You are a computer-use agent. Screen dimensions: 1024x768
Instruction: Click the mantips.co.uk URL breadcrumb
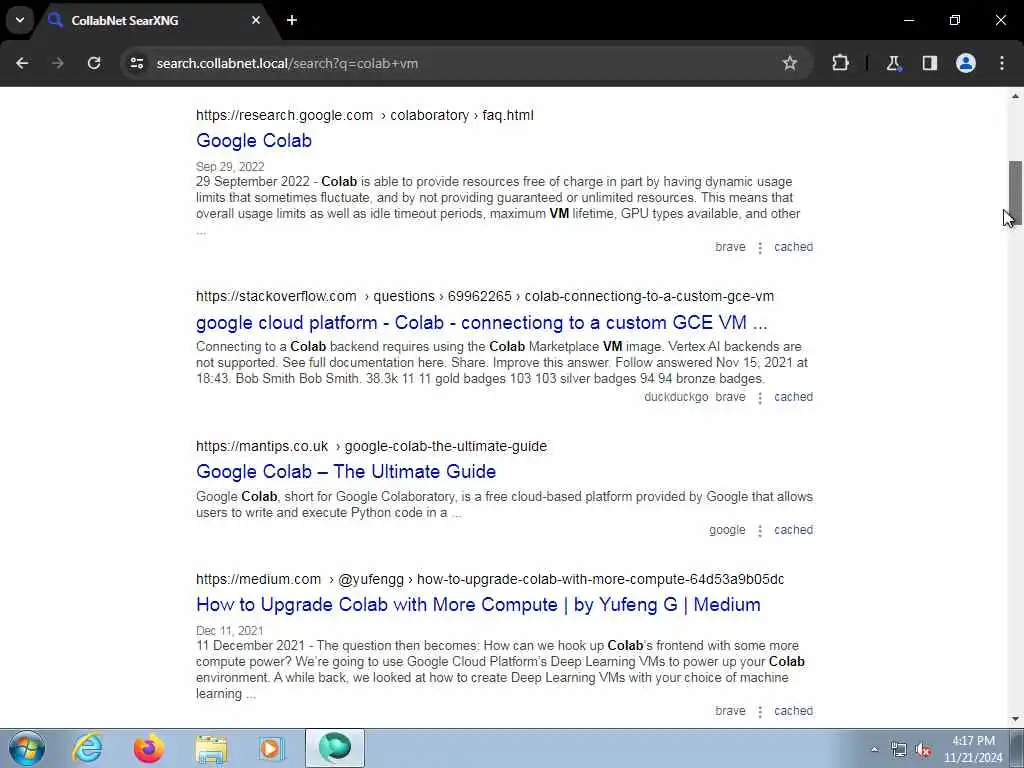(x=372, y=446)
